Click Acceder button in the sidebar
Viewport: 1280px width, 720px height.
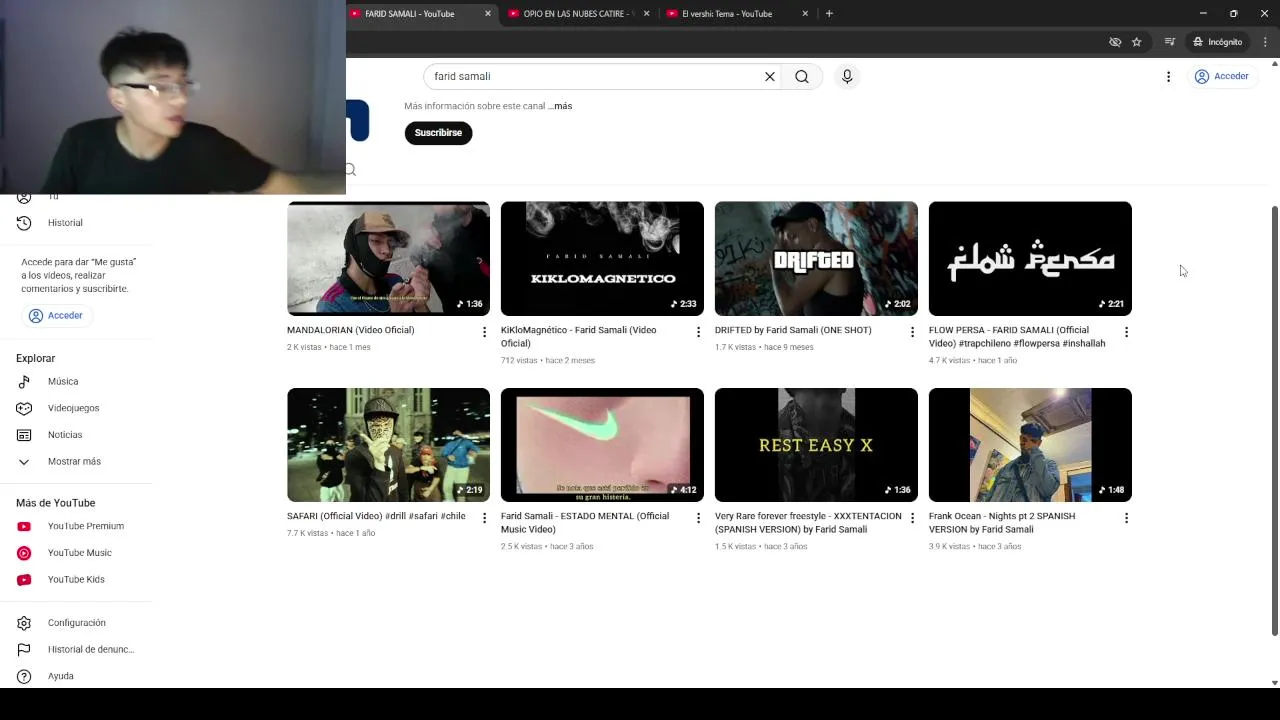coord(56,316)
